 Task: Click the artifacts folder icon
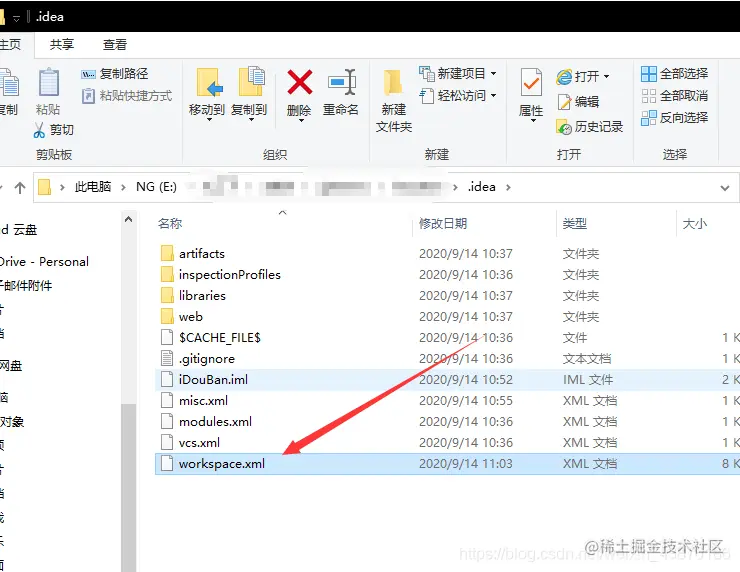pos(167,253)
